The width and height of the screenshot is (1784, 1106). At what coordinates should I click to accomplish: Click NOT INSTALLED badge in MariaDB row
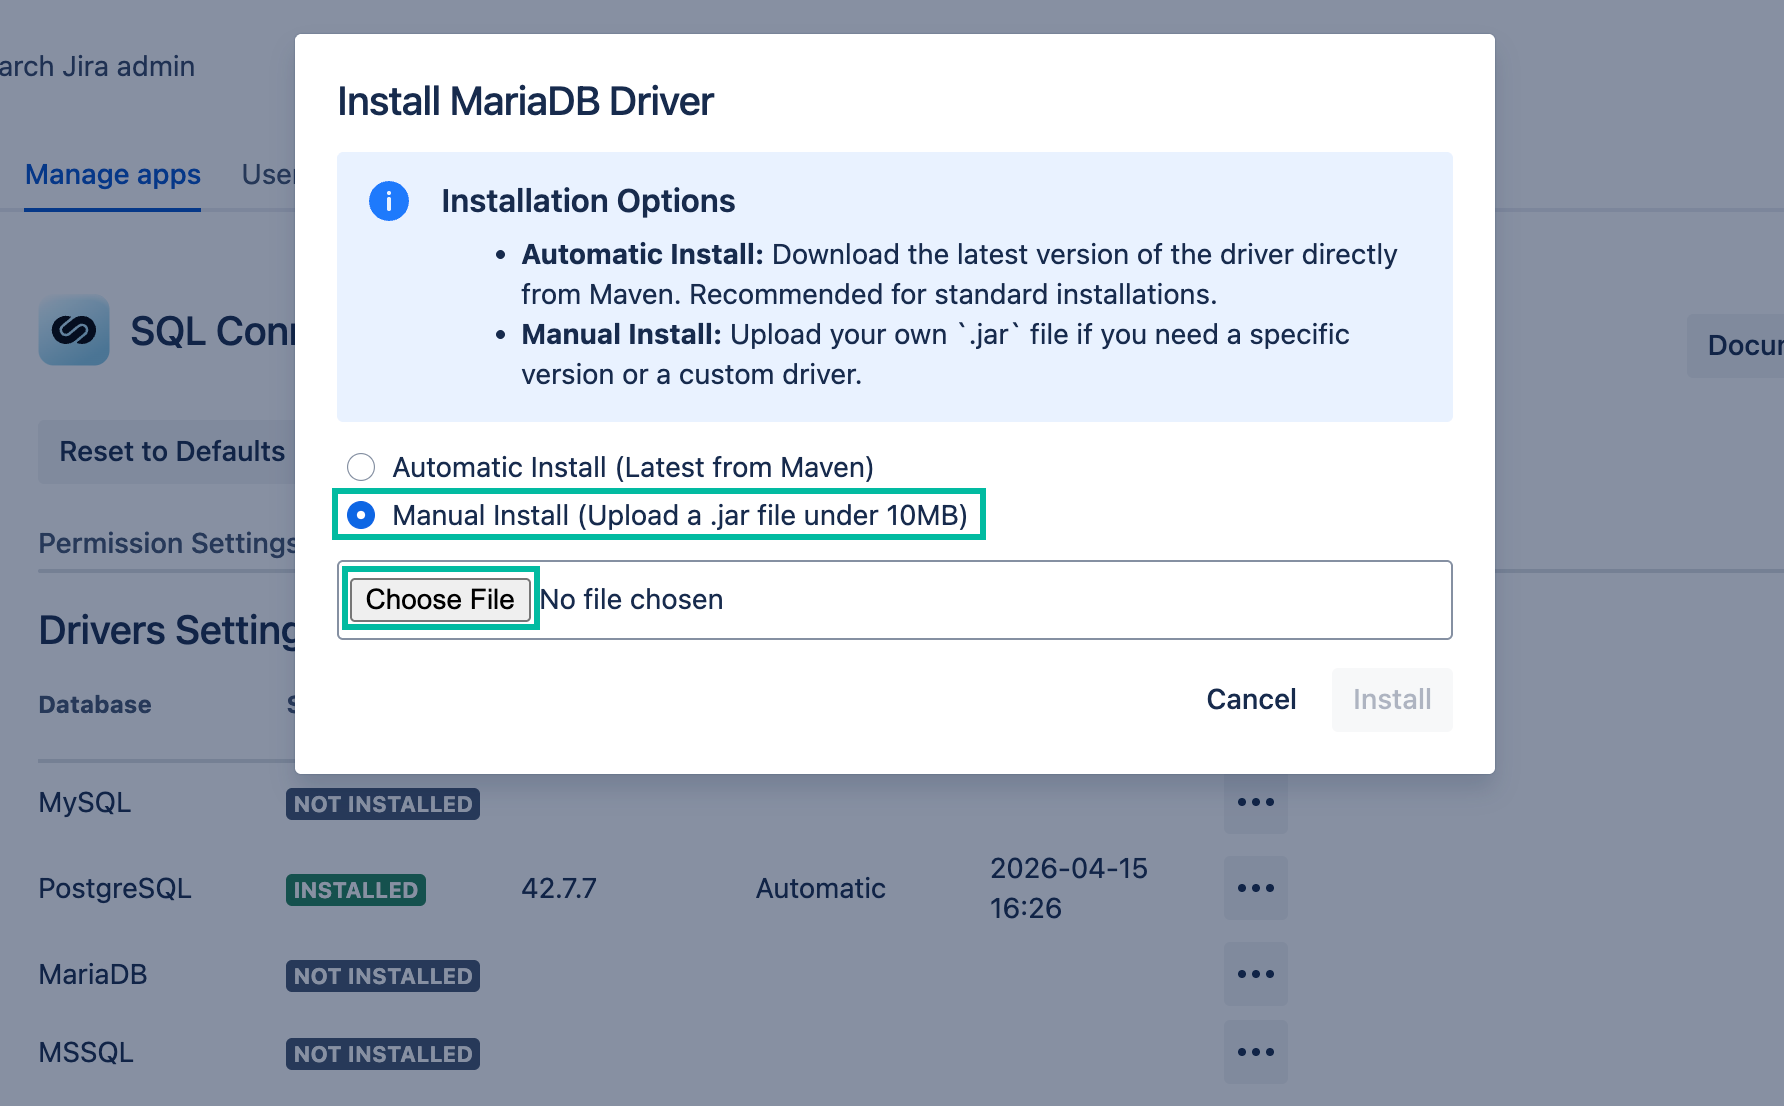pos(383,976)
